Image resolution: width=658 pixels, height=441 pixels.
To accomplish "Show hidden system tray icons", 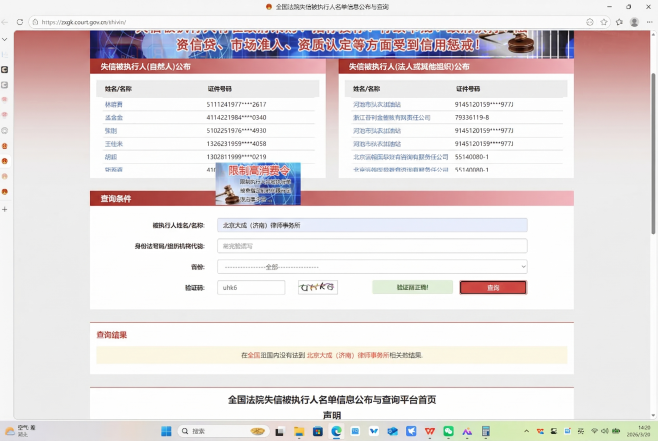I will point(526,431).
